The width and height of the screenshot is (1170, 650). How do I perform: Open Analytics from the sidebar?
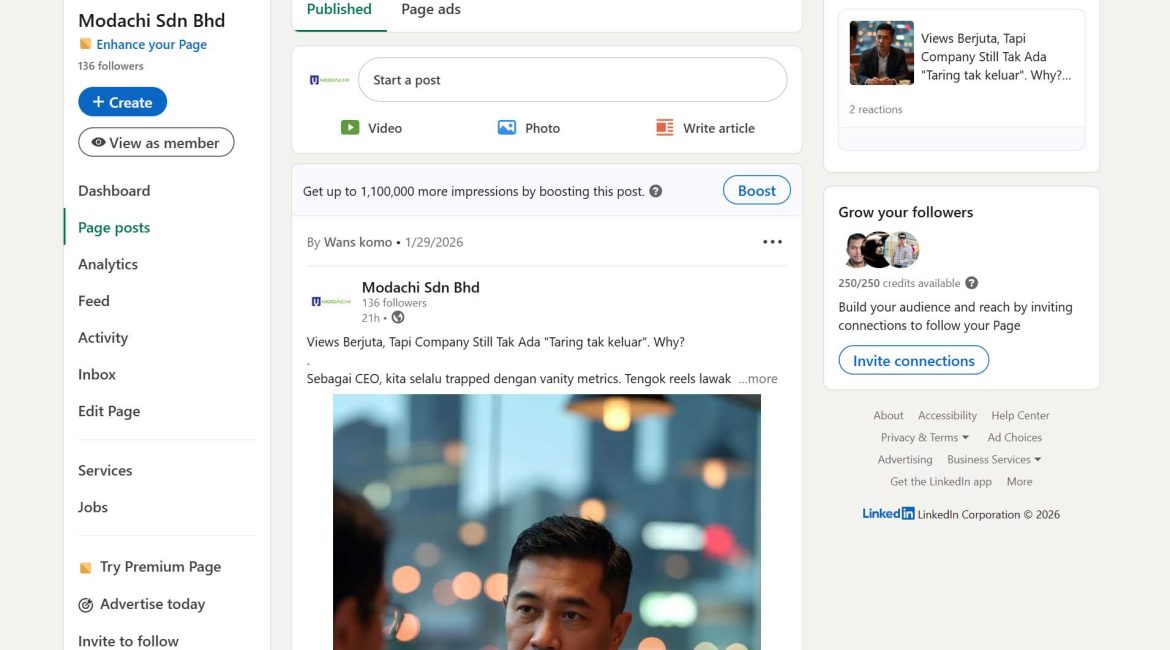click(x=107, y=264)
